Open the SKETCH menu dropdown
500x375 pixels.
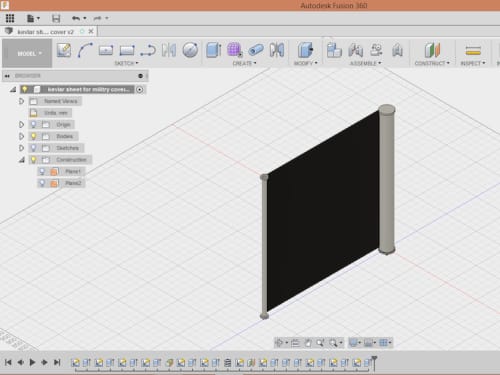tap(126, 63)
